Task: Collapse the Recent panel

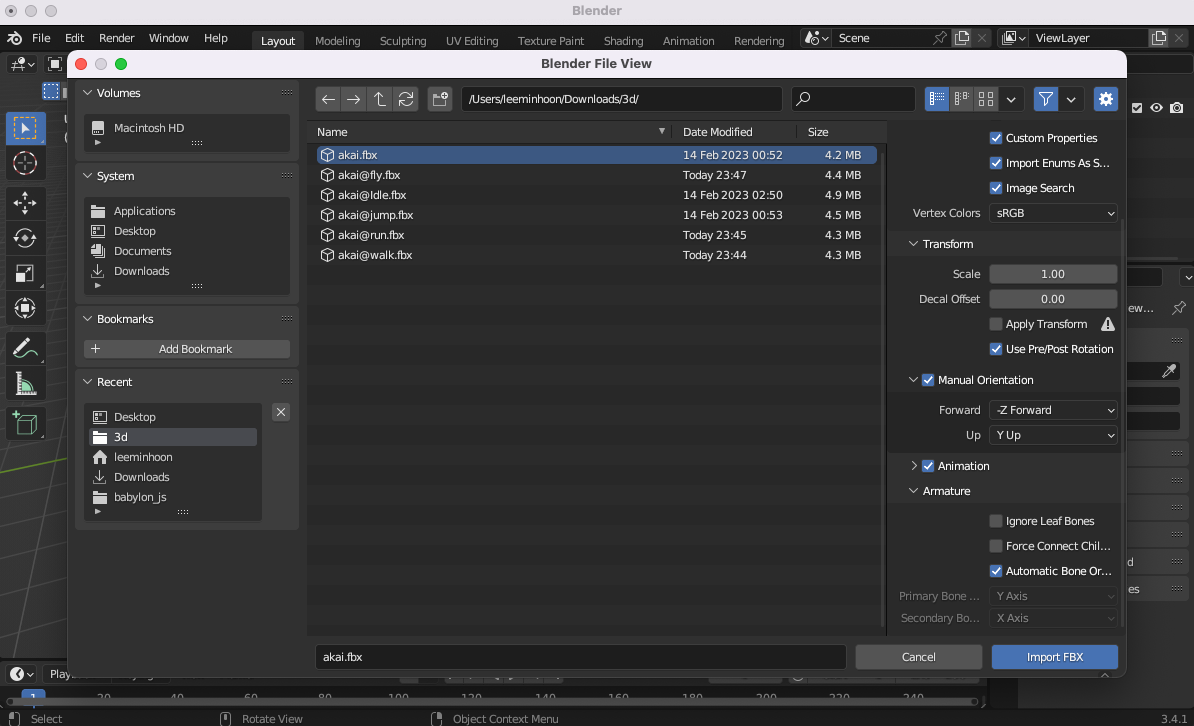Action: [x=88, y=382]
